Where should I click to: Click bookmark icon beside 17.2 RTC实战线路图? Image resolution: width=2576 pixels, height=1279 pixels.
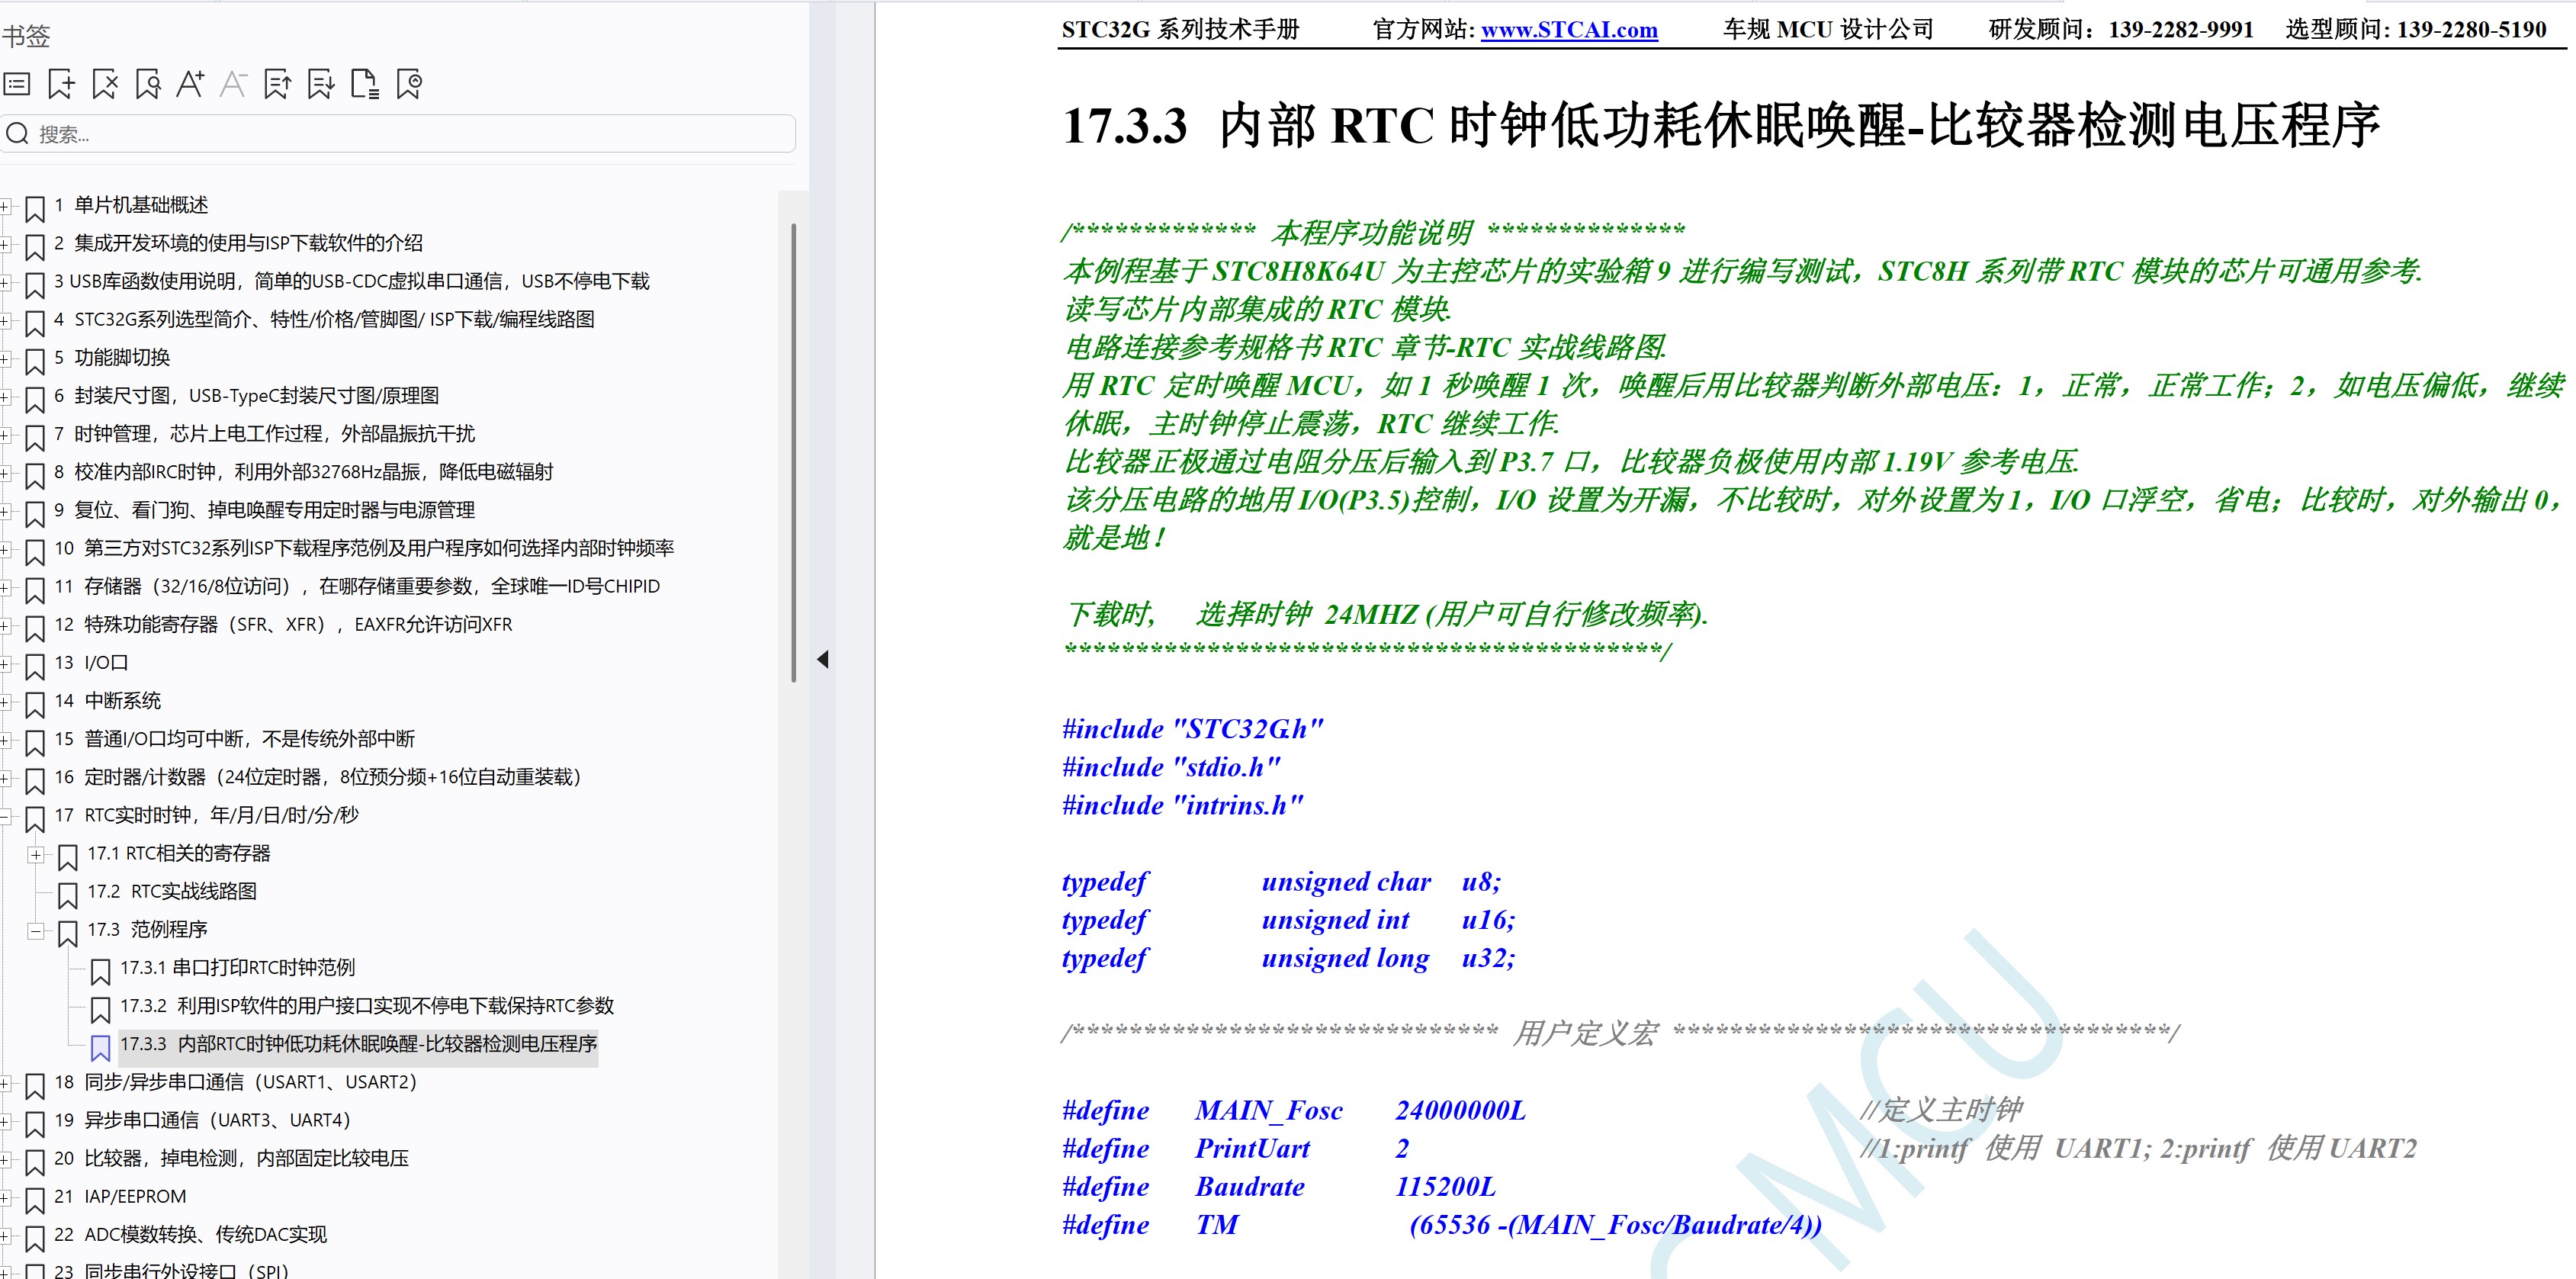pyautogui.click(x=67, y=895)
